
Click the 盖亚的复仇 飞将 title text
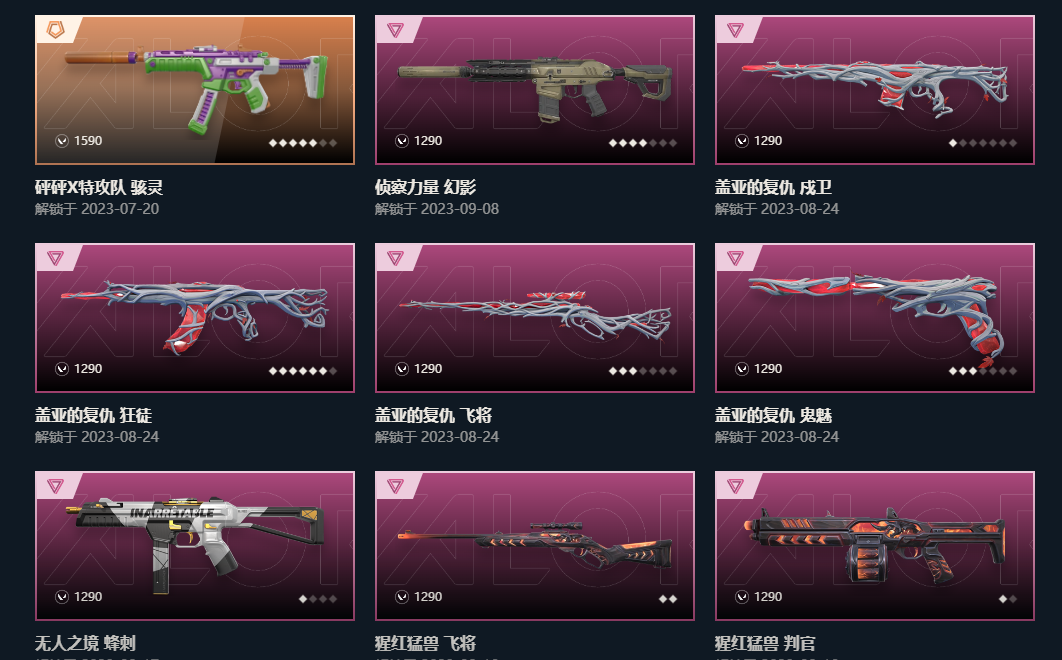433,415
